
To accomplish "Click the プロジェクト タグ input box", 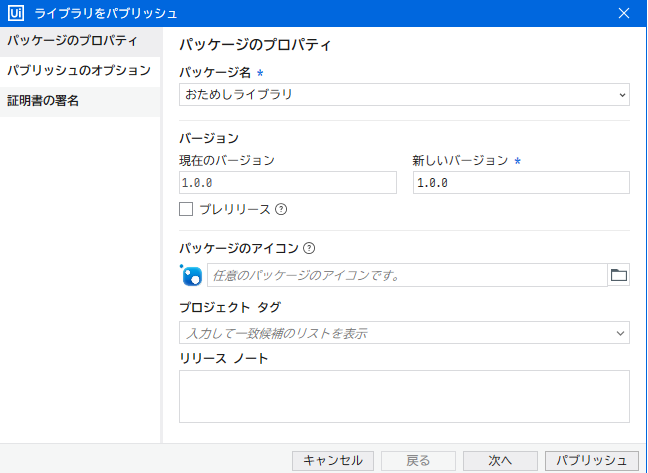I will 405,333.
